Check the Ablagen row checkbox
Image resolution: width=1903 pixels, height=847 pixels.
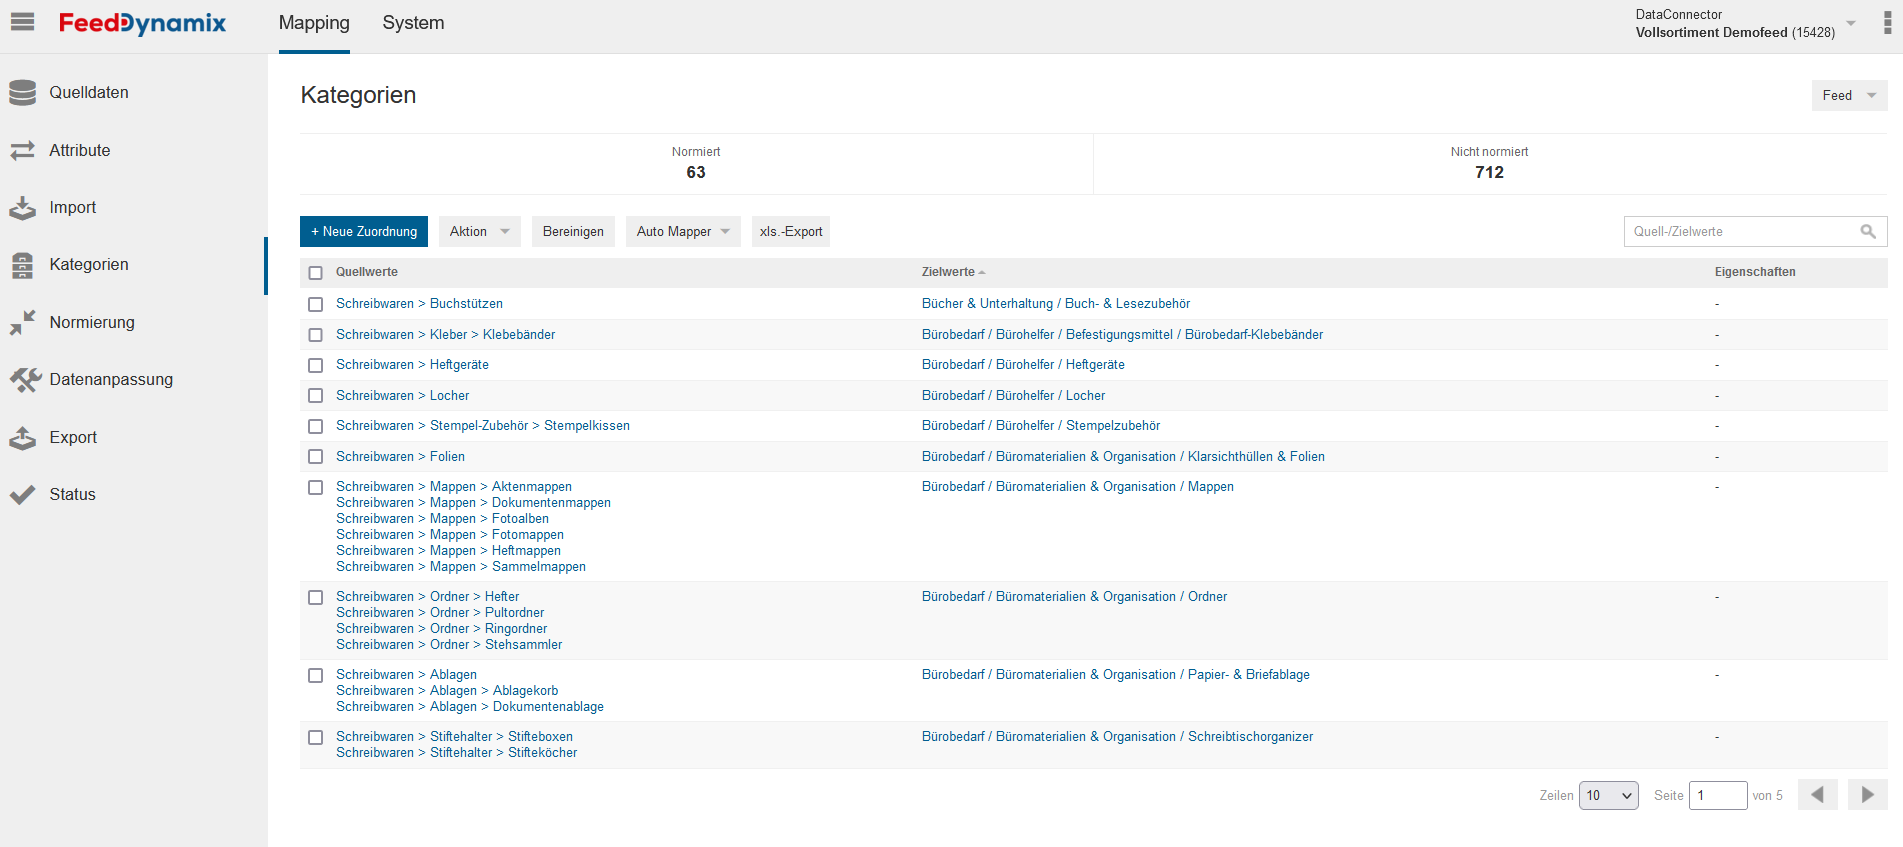[316, 675]
